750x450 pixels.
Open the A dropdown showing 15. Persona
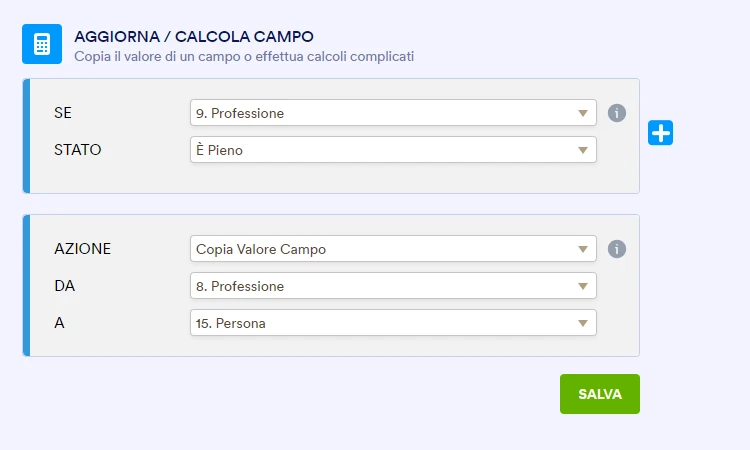[x=393, y=323]
